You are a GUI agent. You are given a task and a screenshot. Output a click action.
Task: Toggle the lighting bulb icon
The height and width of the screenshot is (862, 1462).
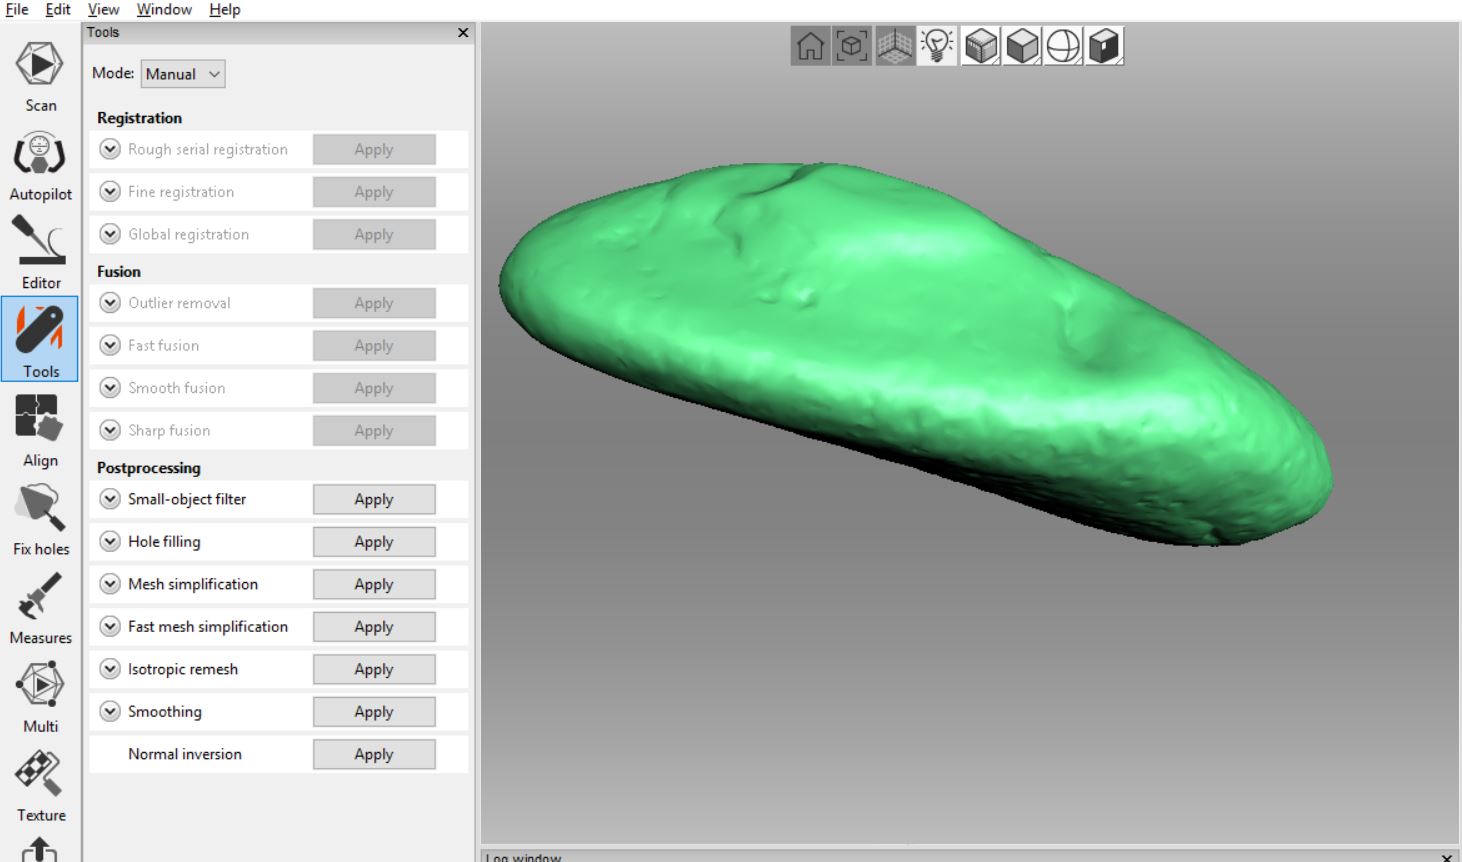point(937,46)
